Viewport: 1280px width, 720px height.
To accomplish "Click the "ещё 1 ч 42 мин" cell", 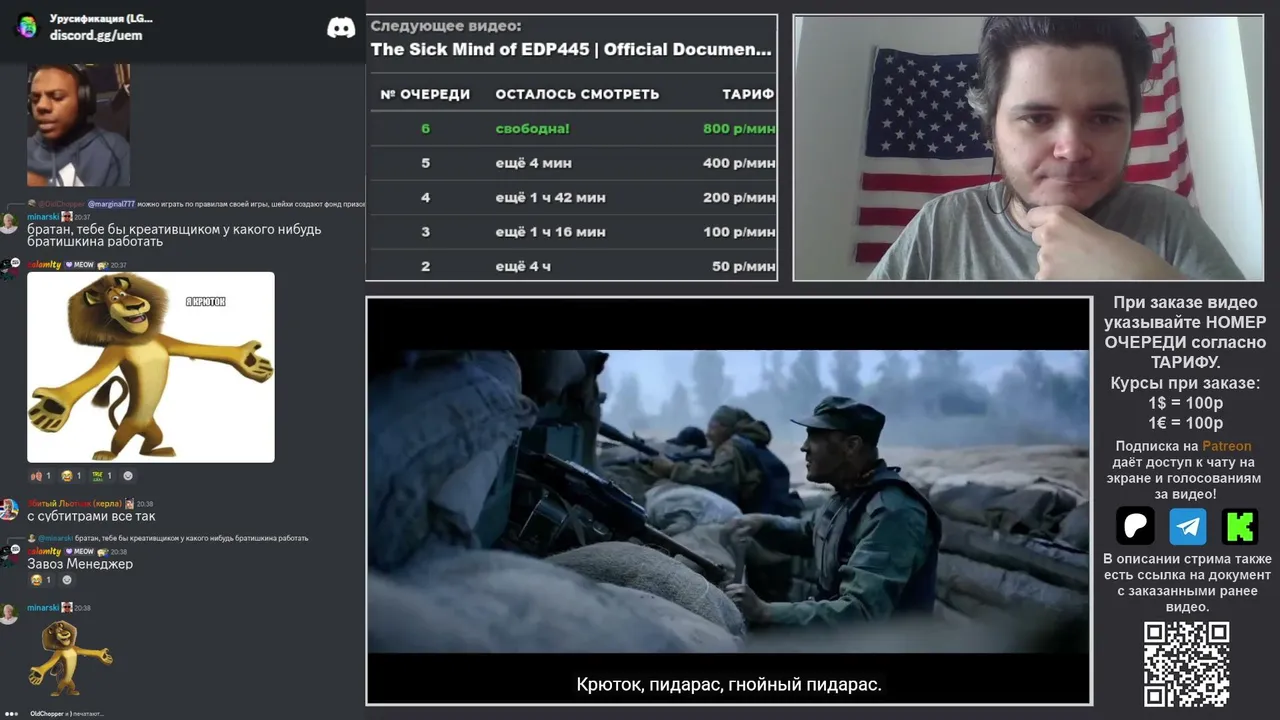I will (x=550, y=198).
